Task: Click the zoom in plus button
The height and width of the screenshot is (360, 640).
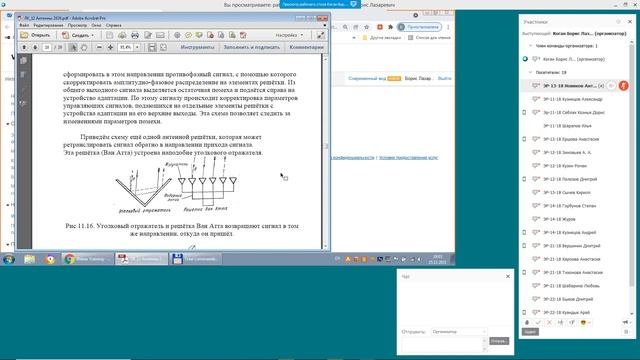Action: [x=110, y=47]
